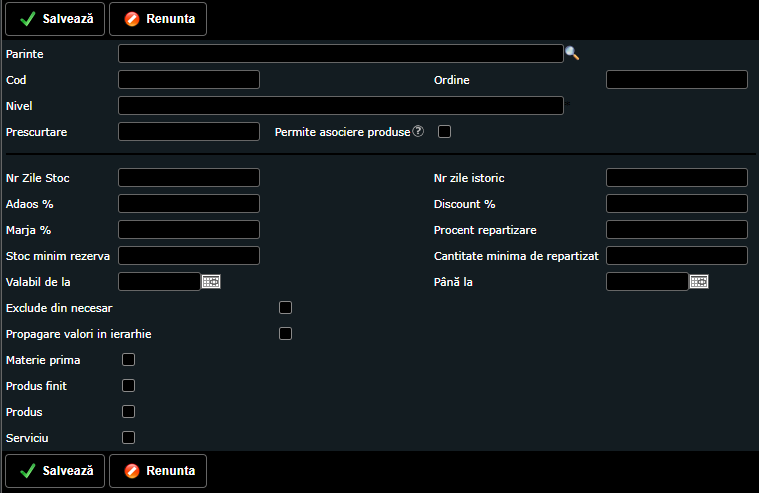The height and width of the screenshot is (493, 759).
Task: Tick the Materie prima checkbox
Action: pyautogui.click(x=128, y=359)
